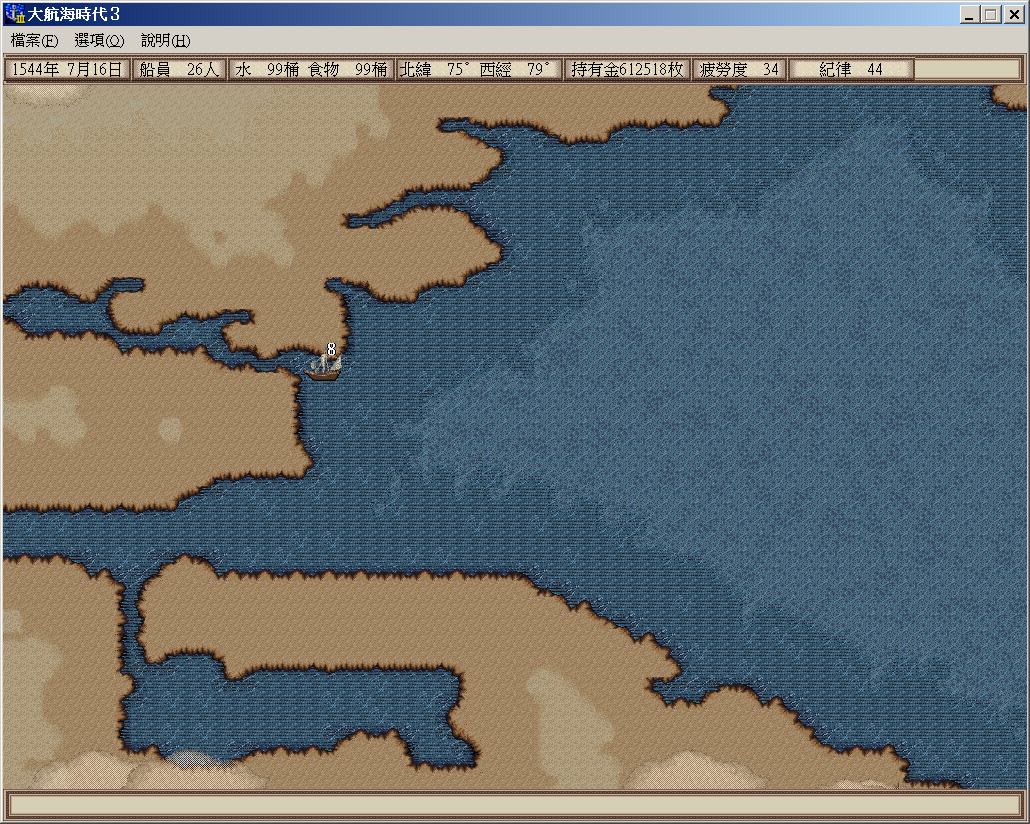Click the 船員 26人 crew panel
This screenshot has width=1030, height=824.
pyautogui.click(x=178, y=70)
